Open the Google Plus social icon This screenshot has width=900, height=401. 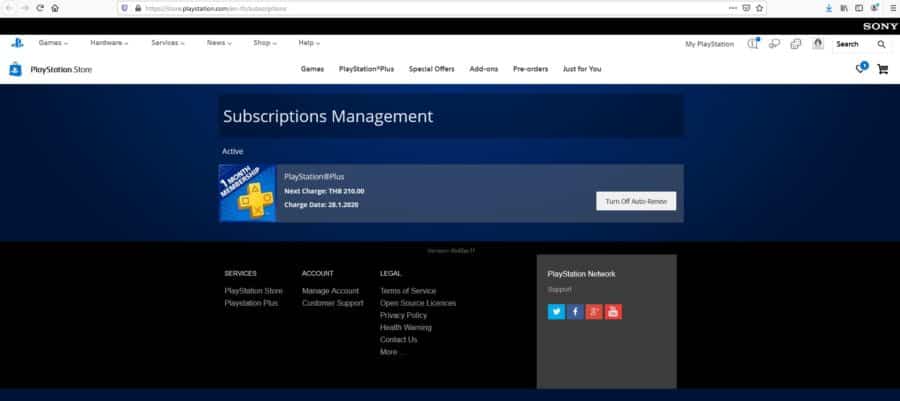point(594,311)
